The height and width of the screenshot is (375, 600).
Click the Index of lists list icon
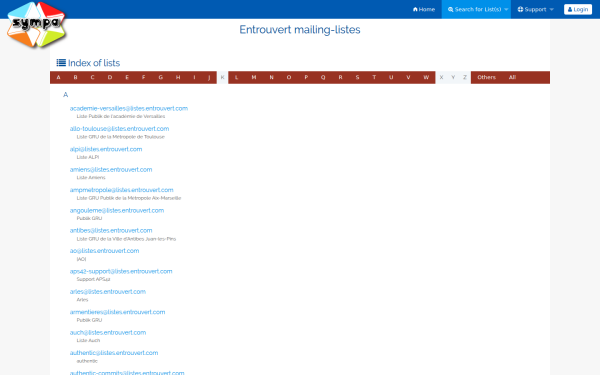click(61, 63)
